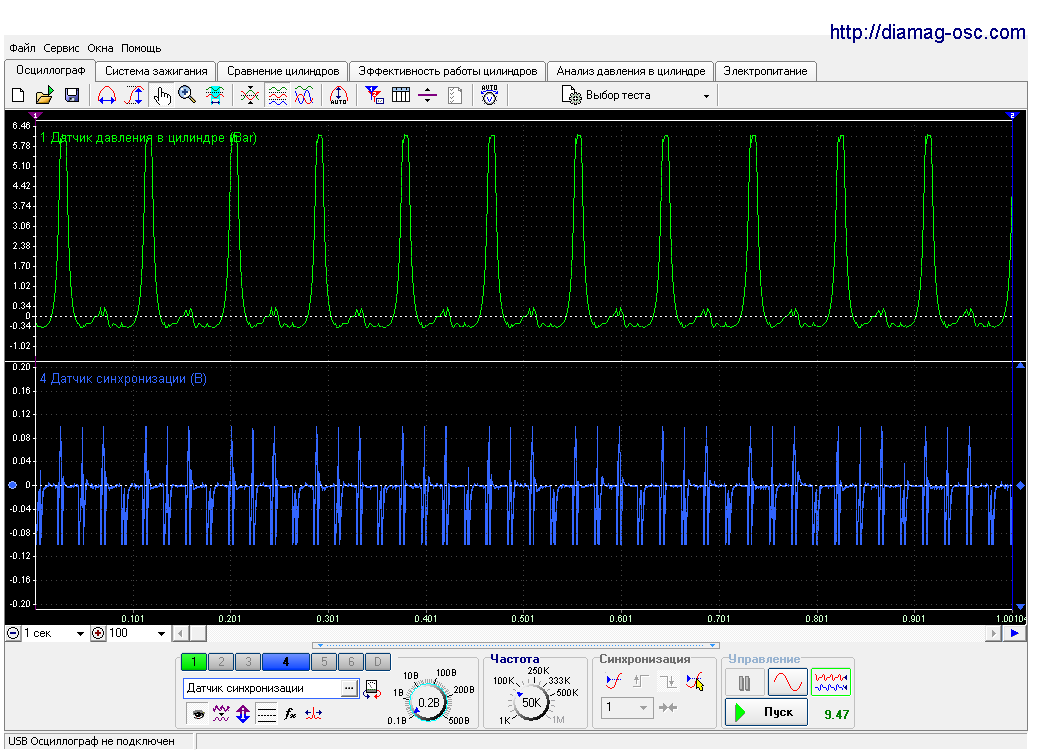Click the horizontal stretch waveform icon
1040x754 pixels.
[107, 95]
